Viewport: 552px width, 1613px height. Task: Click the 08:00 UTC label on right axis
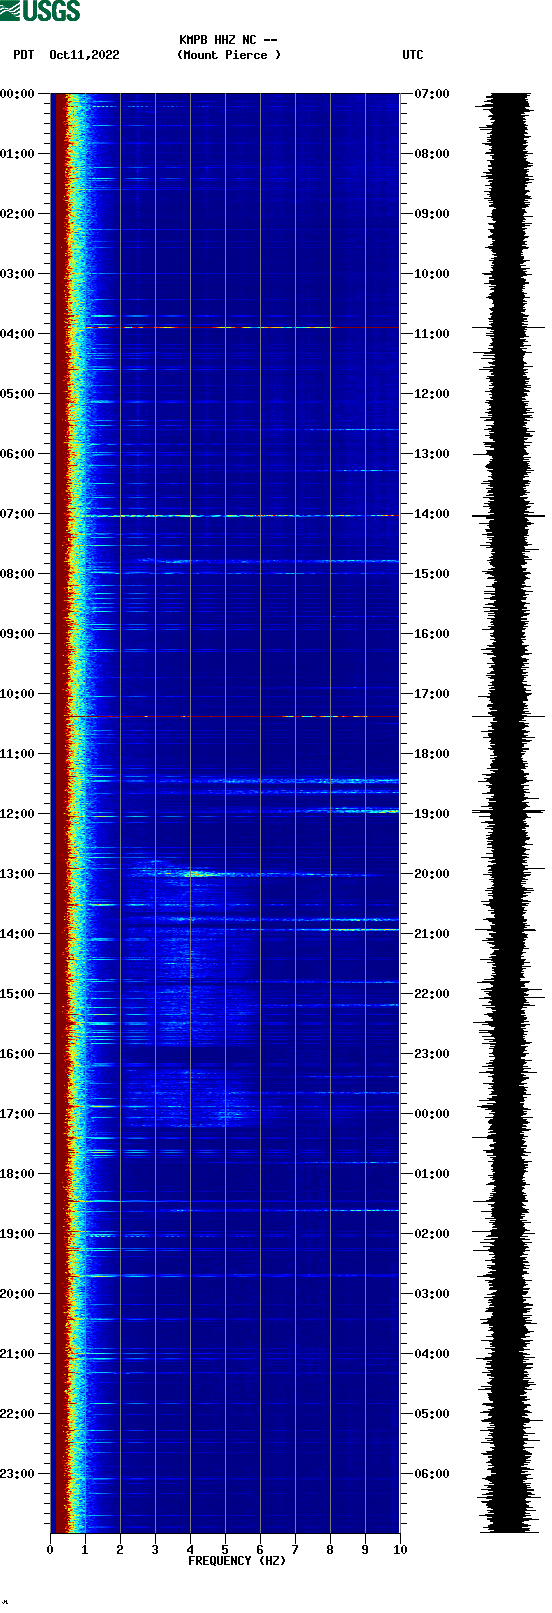(x=432, y=154)
